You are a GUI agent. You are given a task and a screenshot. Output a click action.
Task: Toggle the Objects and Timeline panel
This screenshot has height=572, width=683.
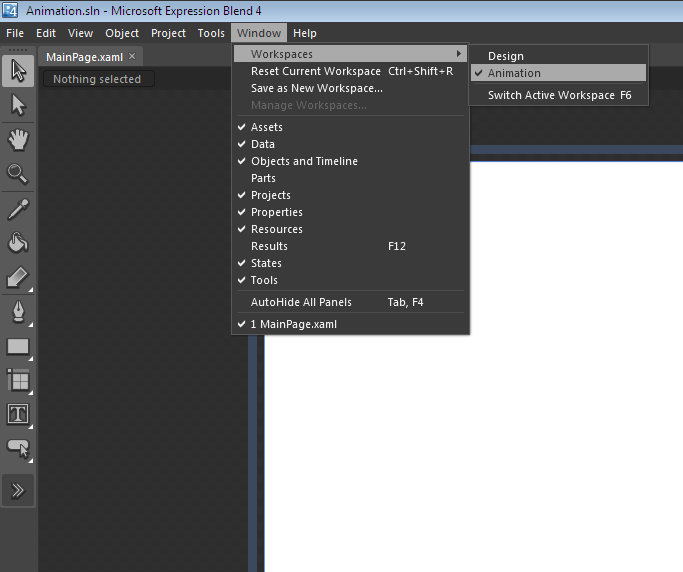click(x=351, y=161)
